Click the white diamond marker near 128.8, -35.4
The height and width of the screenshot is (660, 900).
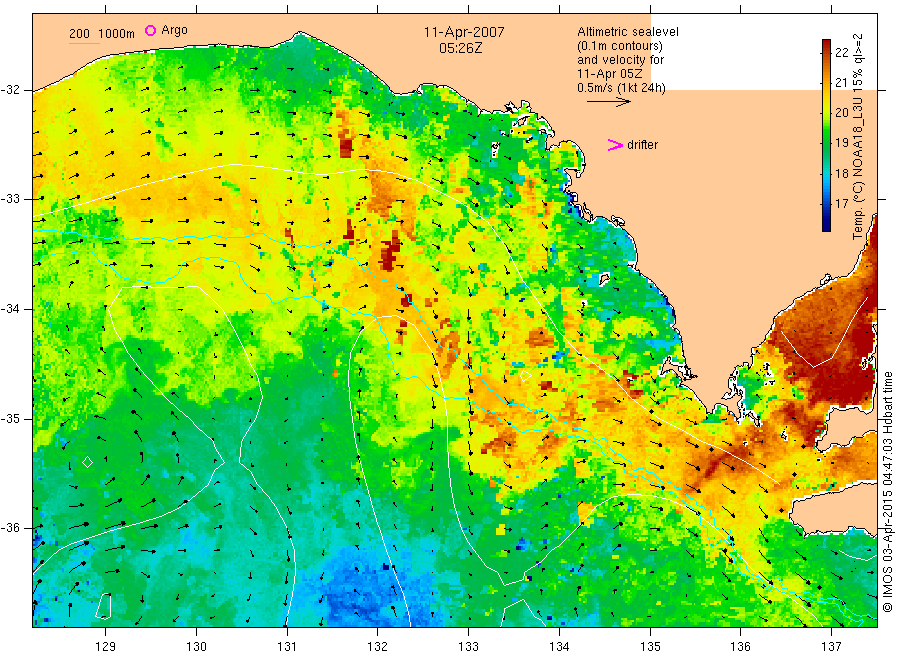coord(88,461)
